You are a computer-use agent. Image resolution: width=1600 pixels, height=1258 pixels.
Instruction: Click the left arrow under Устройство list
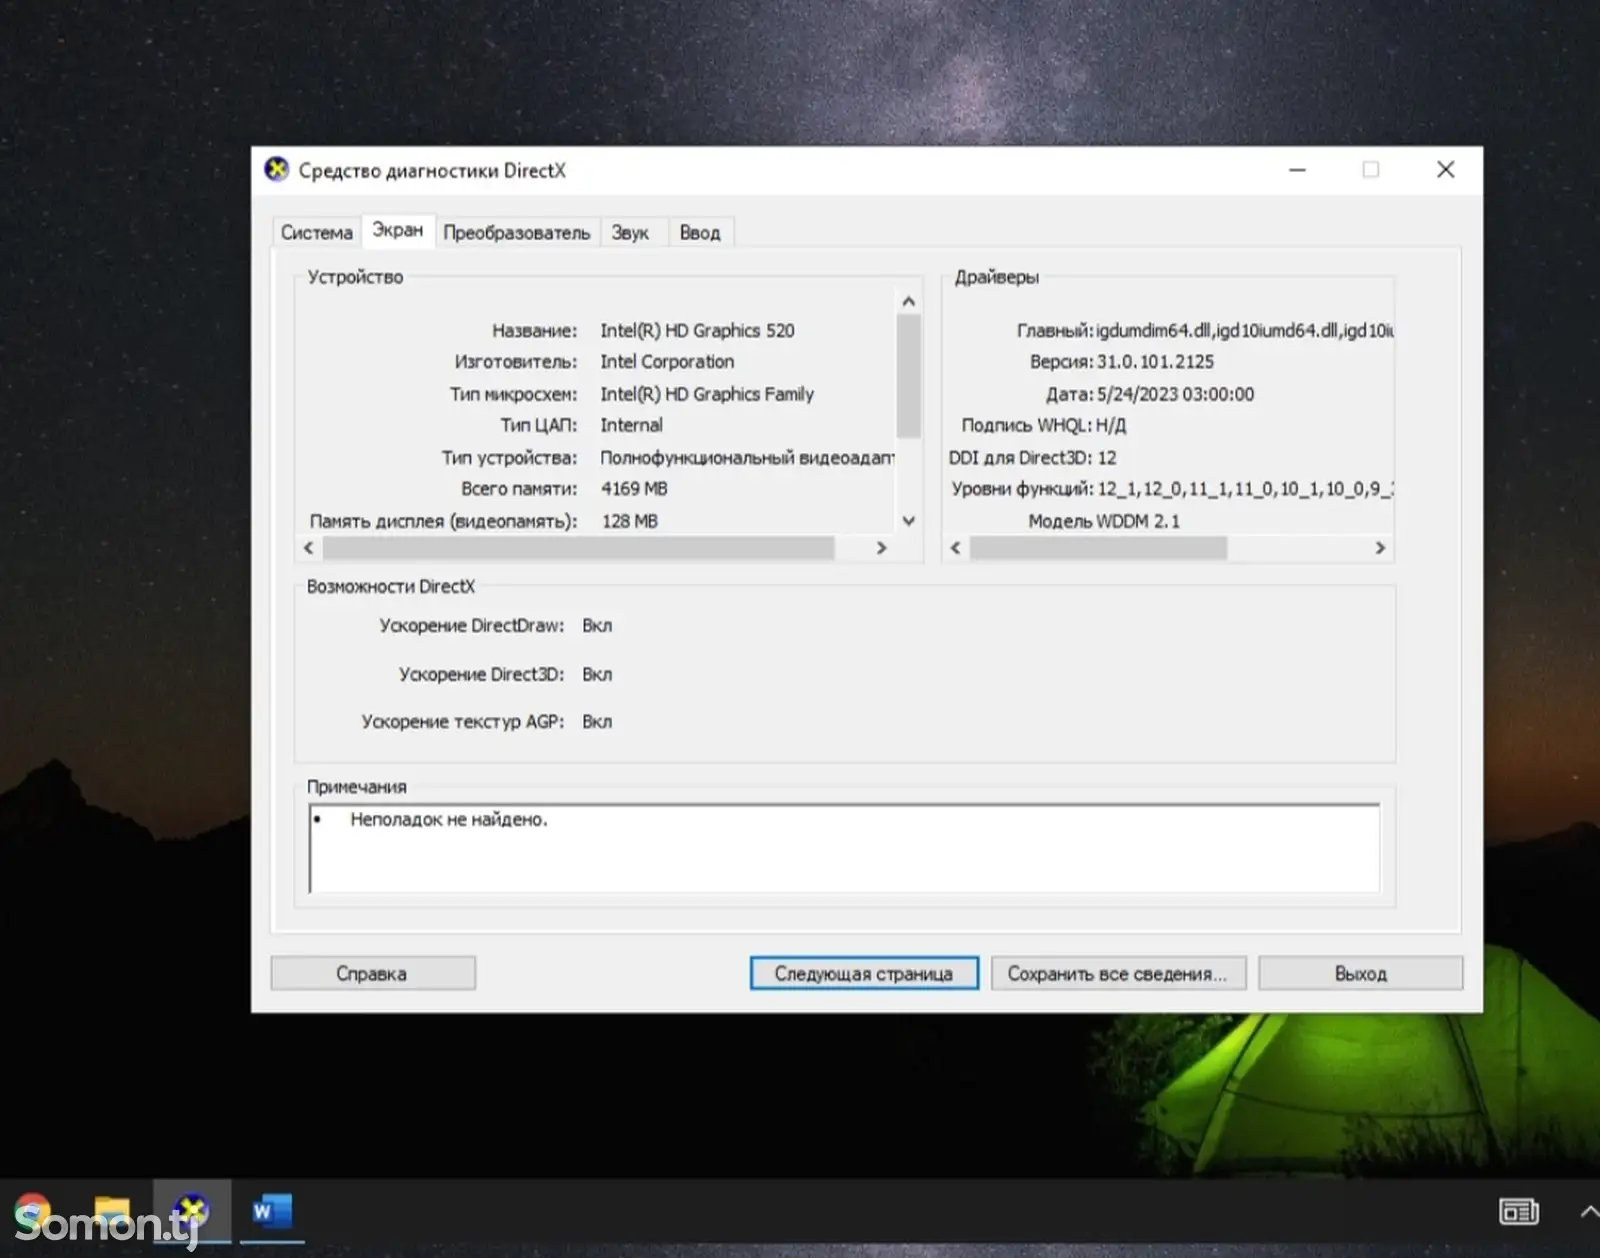pos(309,547)
